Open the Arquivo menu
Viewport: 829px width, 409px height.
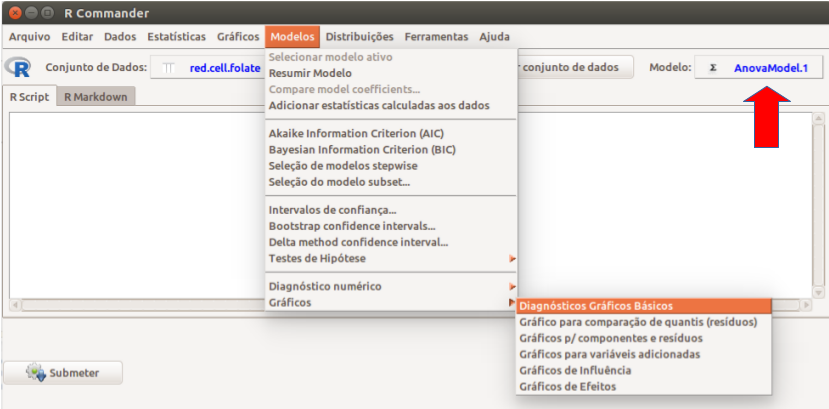pos(30,37)
